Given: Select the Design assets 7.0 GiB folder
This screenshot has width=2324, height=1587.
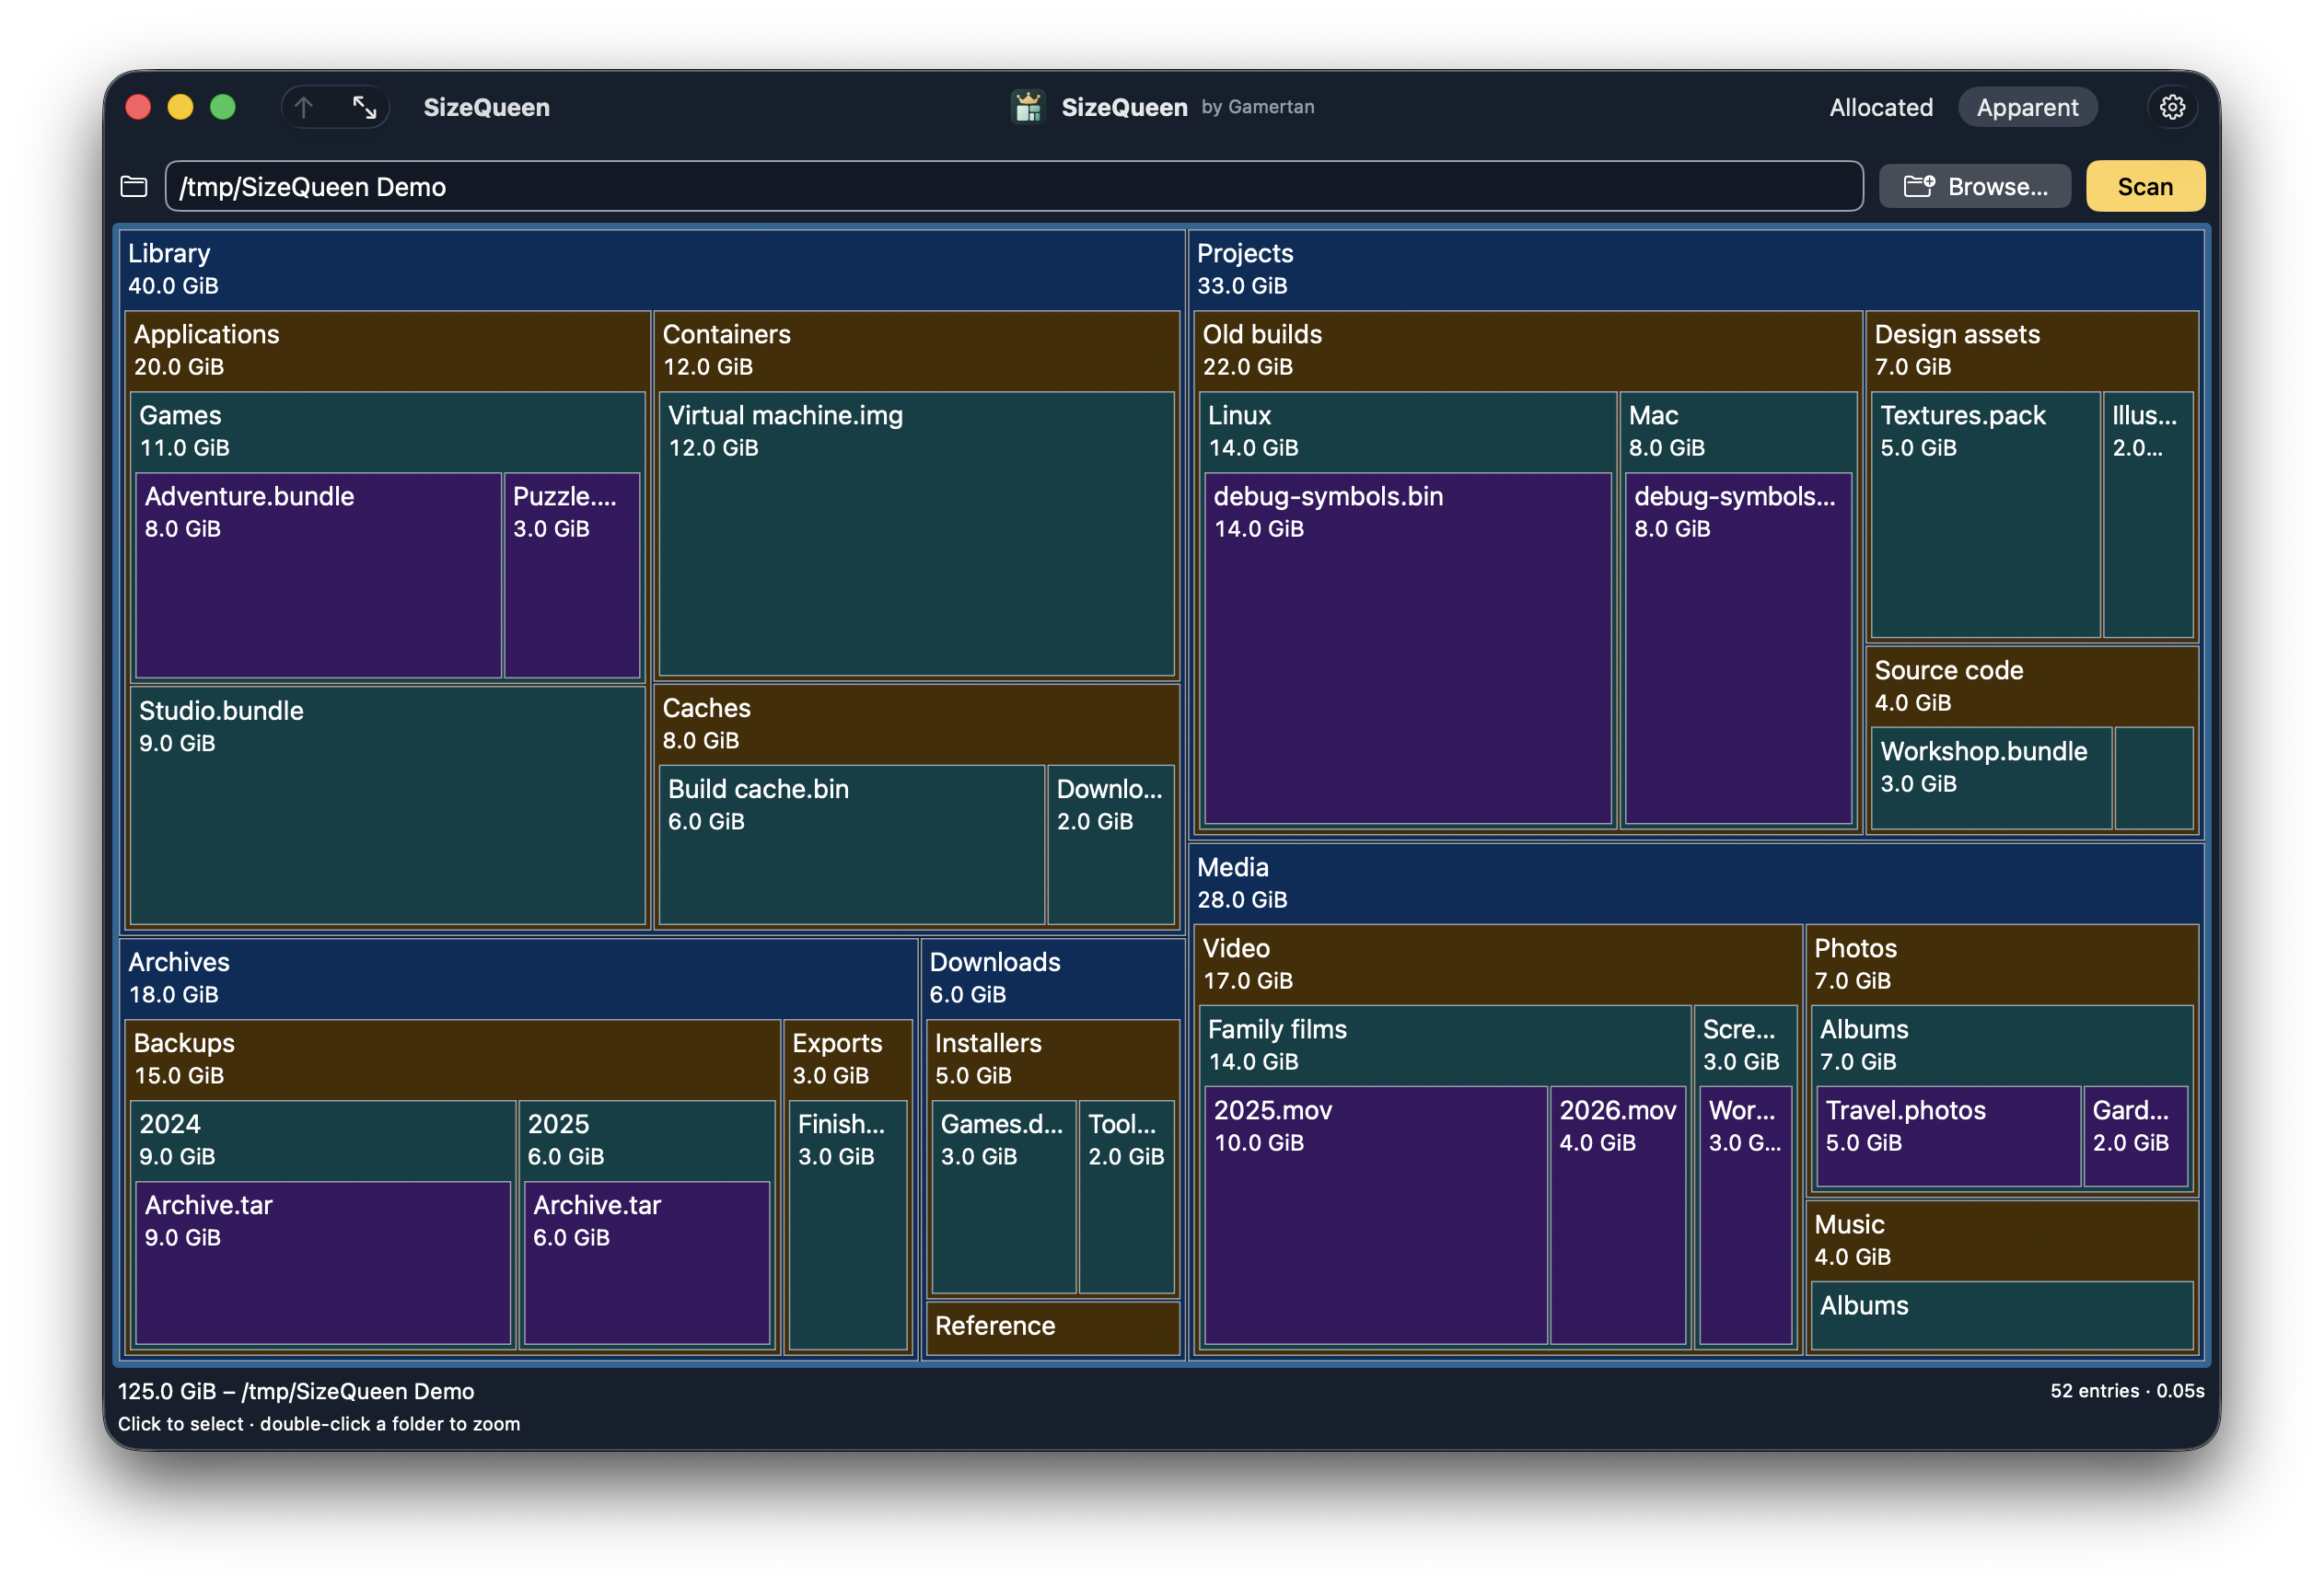Looking at the screenshot, I should click(x=2032, y=350).
